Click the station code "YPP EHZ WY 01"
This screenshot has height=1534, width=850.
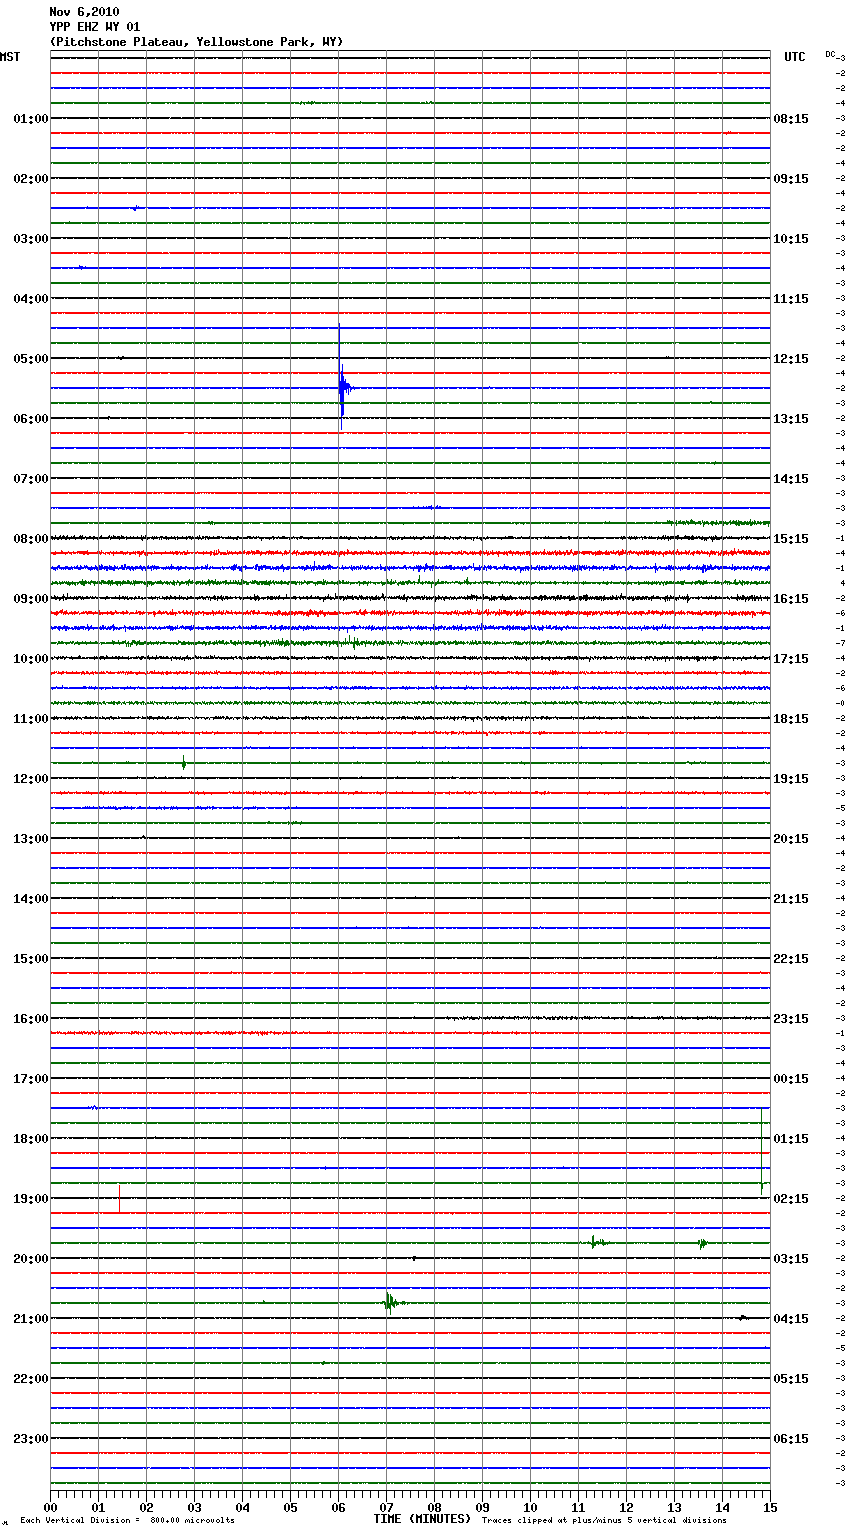pyautogui.click(x=95, y=27)
